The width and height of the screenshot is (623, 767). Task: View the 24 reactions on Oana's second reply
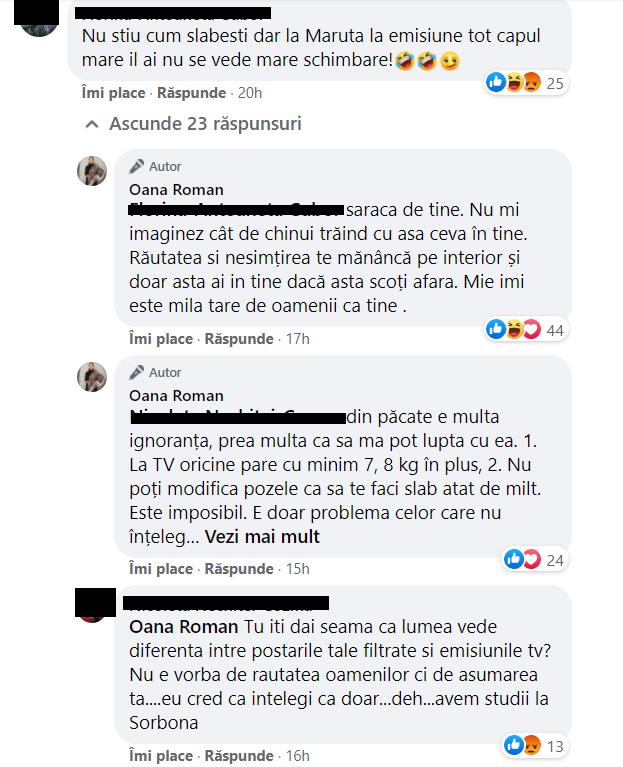coord(535,560)
